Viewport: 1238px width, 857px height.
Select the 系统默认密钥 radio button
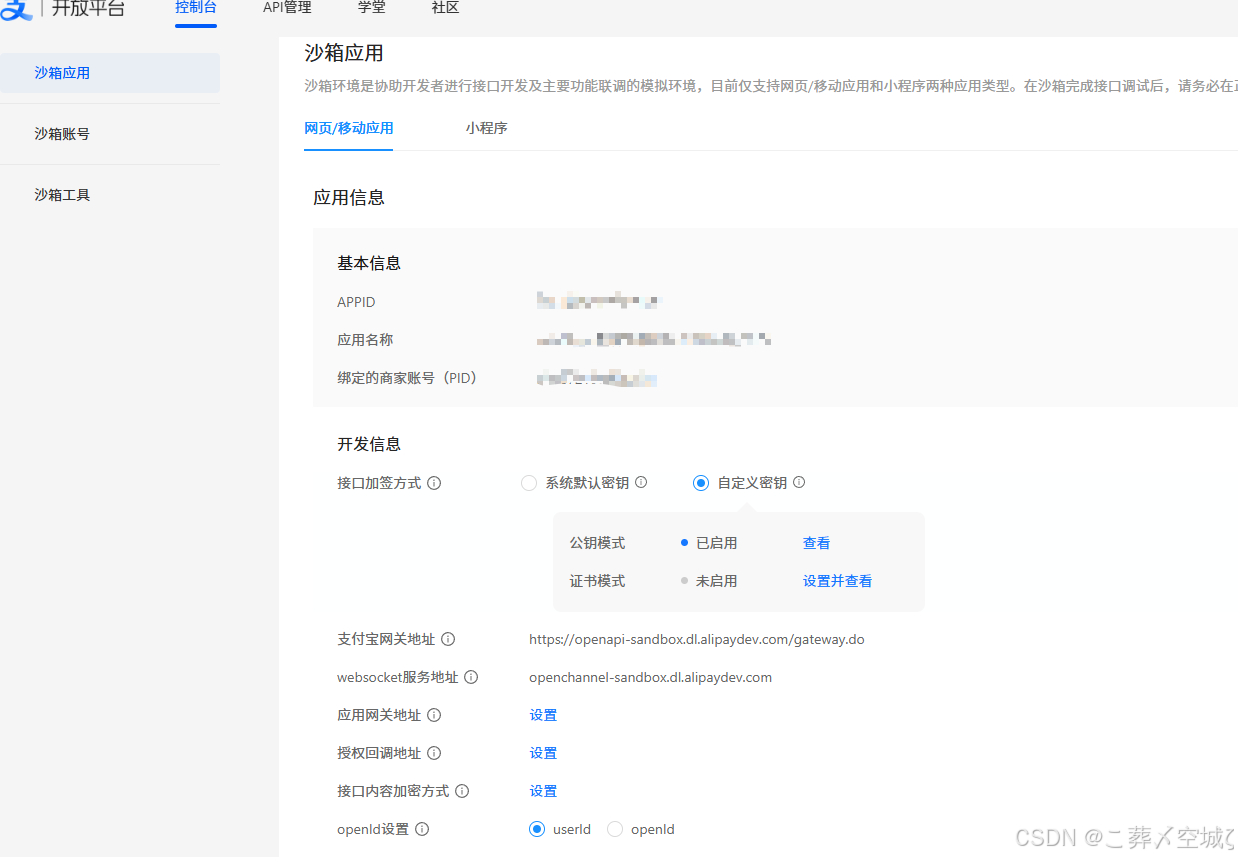point(529,483)
